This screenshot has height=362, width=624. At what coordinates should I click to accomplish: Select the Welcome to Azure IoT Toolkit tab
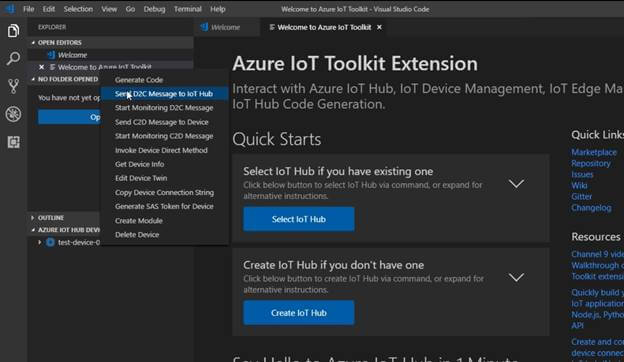324,27
